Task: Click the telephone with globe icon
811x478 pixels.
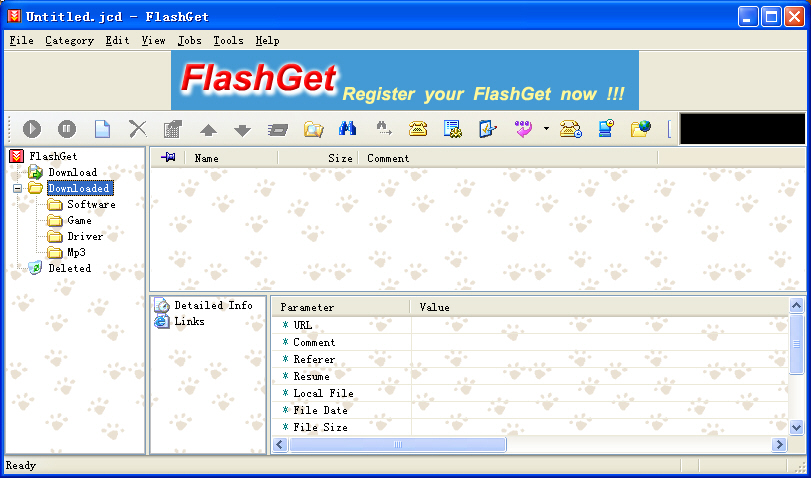Action: [570, 128]
